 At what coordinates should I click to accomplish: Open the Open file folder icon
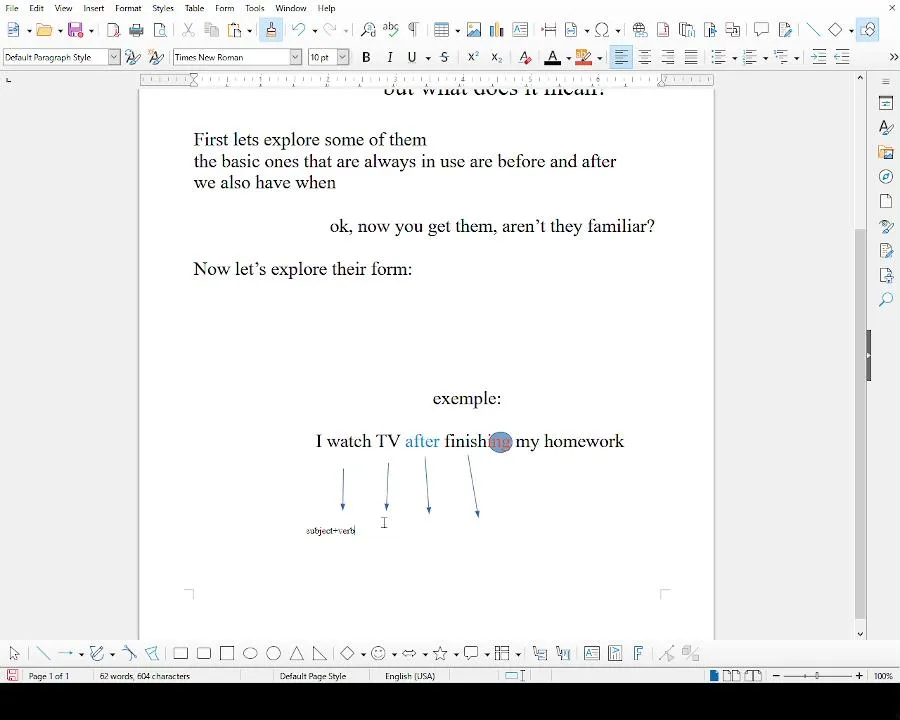click(x=44, y=30)
